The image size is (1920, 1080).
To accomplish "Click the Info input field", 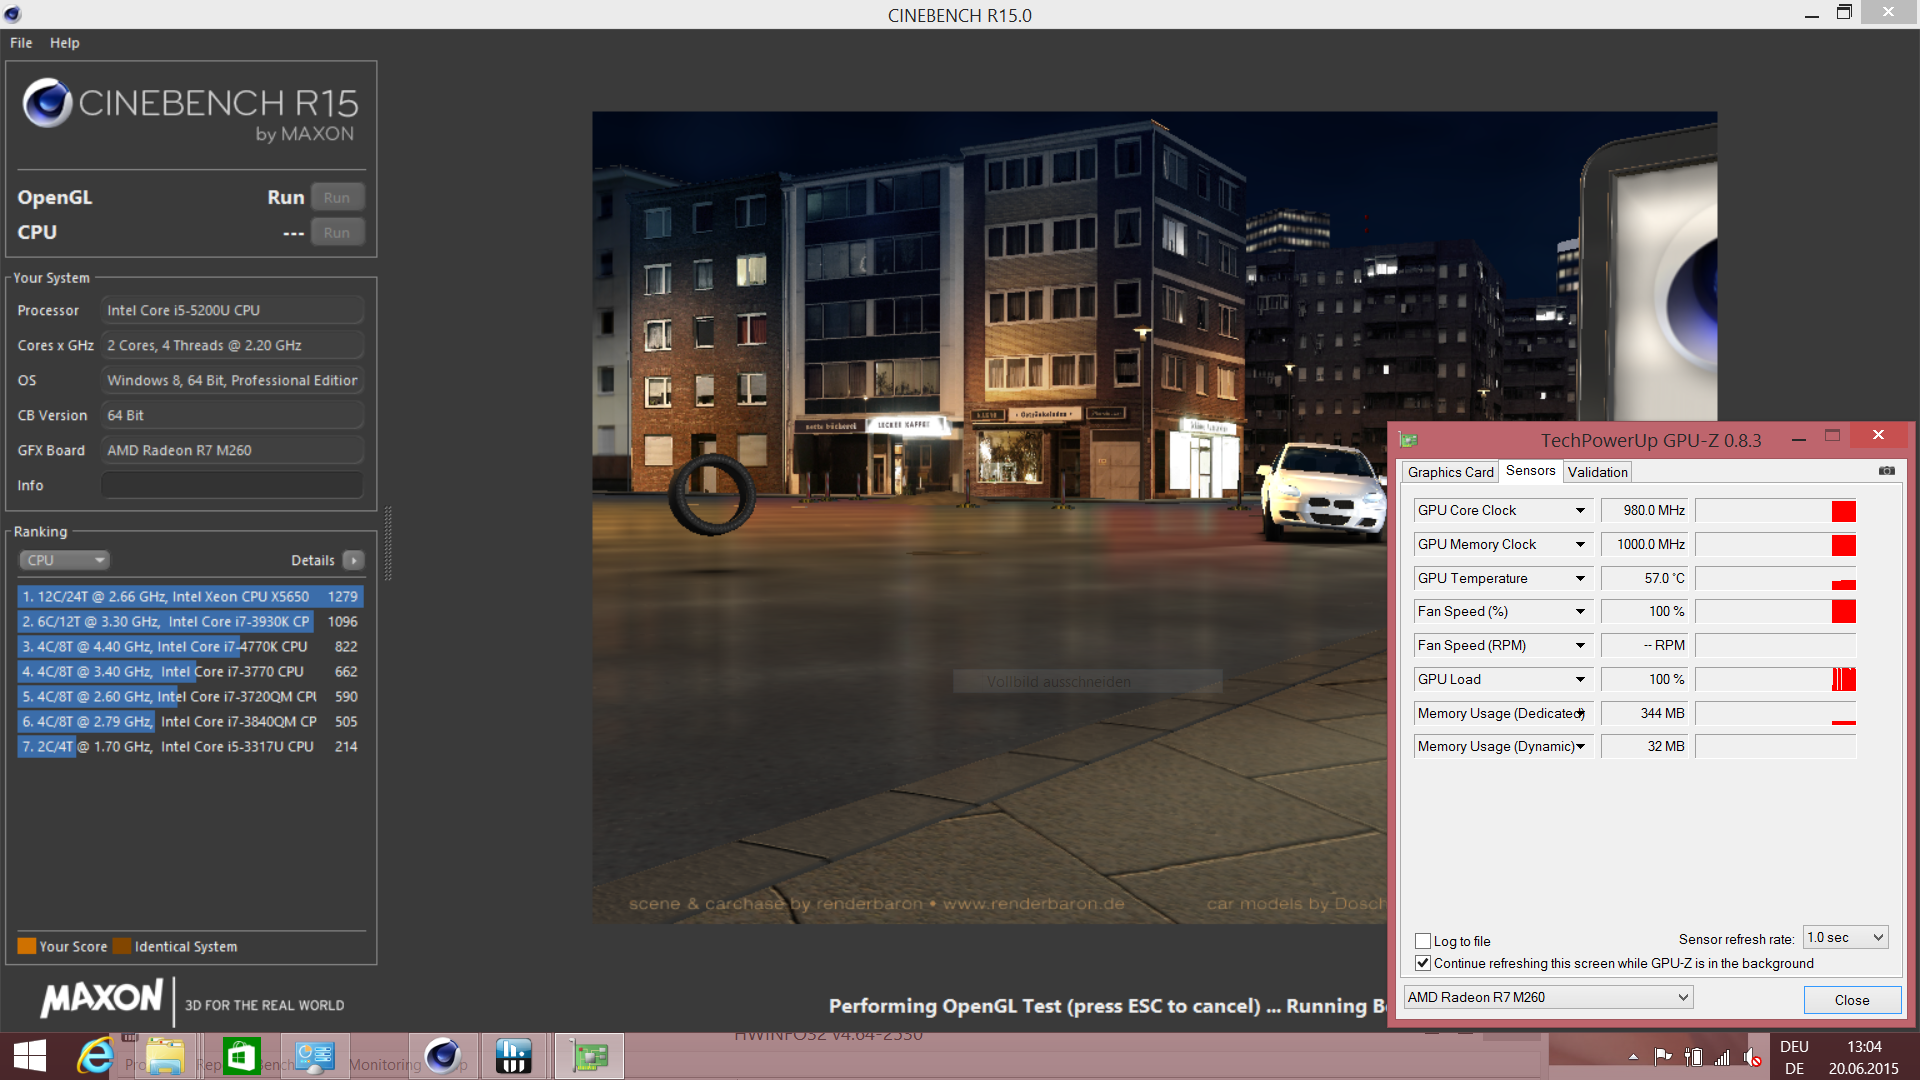I will click(x=232, y=485).
